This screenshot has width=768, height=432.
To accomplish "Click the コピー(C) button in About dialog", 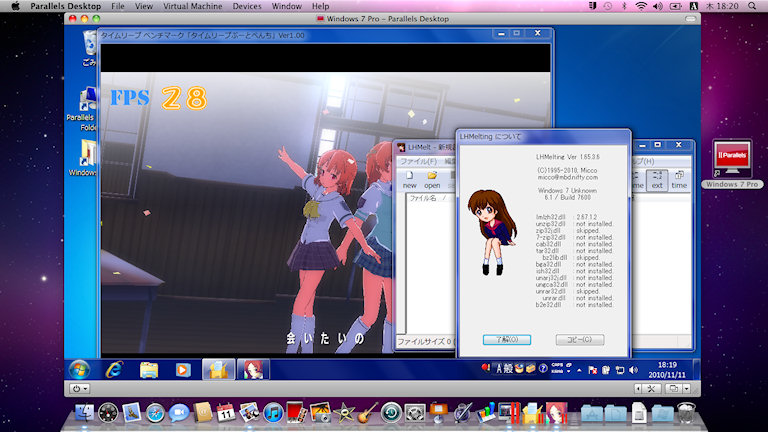I will point(579,339).
